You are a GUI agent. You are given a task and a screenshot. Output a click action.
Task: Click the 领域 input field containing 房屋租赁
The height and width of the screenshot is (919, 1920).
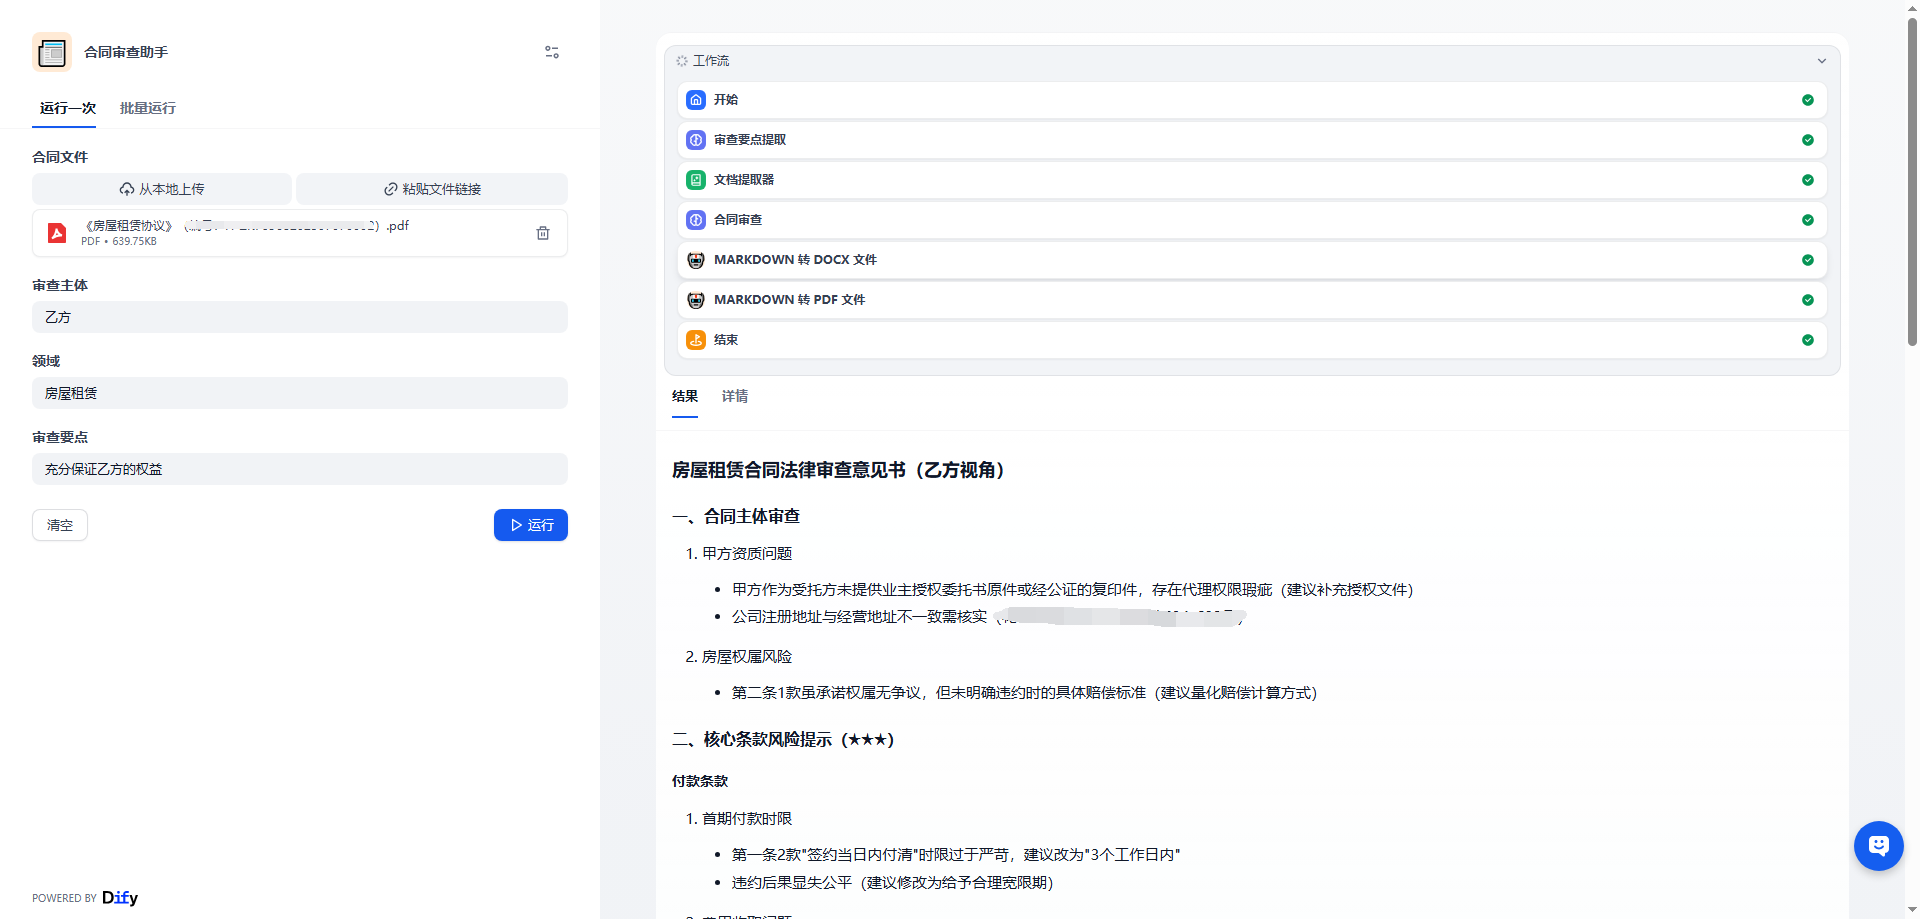(300, 393)
